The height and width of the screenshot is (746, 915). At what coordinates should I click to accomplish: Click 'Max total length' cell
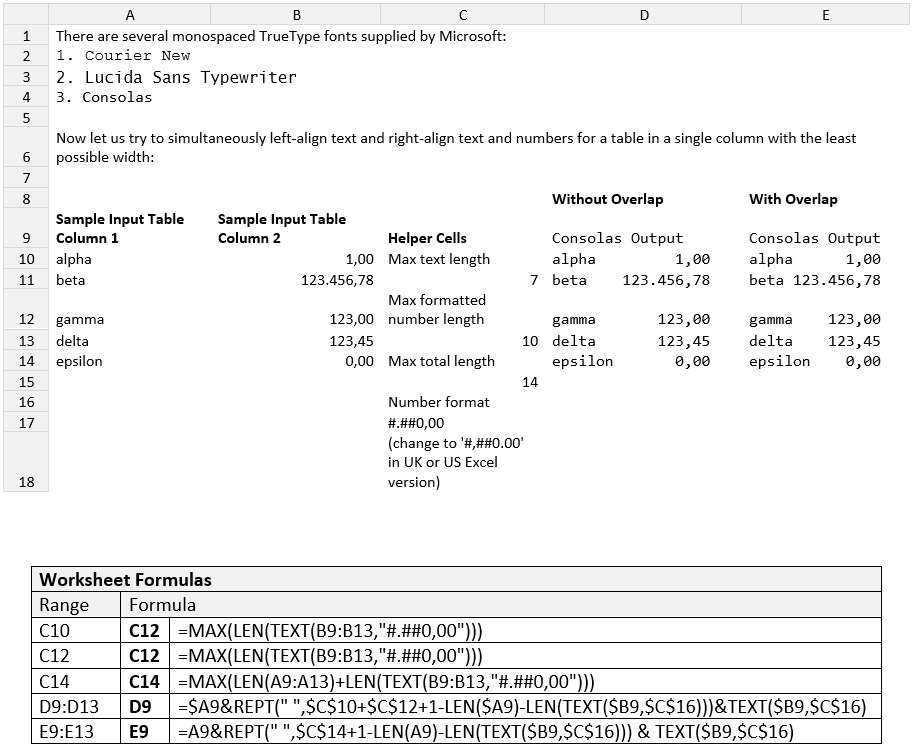coord(441,361)
